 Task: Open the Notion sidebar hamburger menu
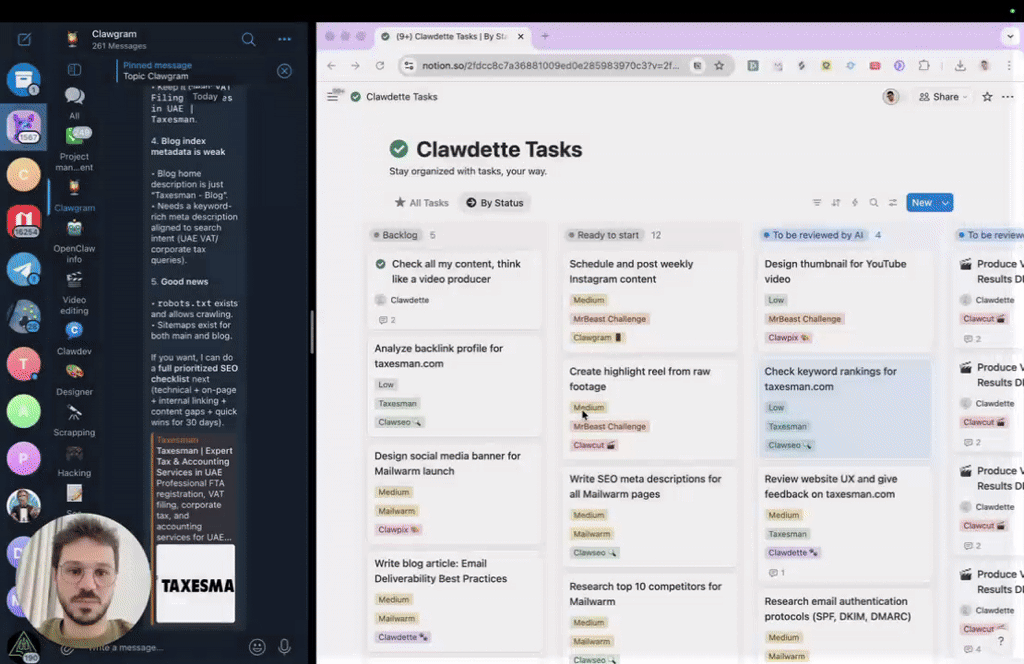332,97
